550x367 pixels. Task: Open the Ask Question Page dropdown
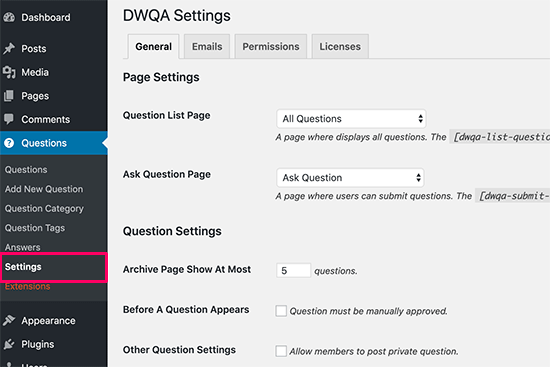click(350, 178)
